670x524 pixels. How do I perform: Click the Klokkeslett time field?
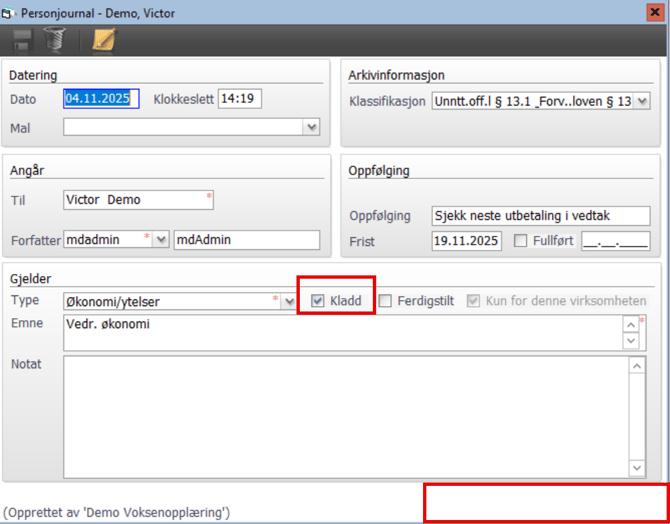point(240,99)
